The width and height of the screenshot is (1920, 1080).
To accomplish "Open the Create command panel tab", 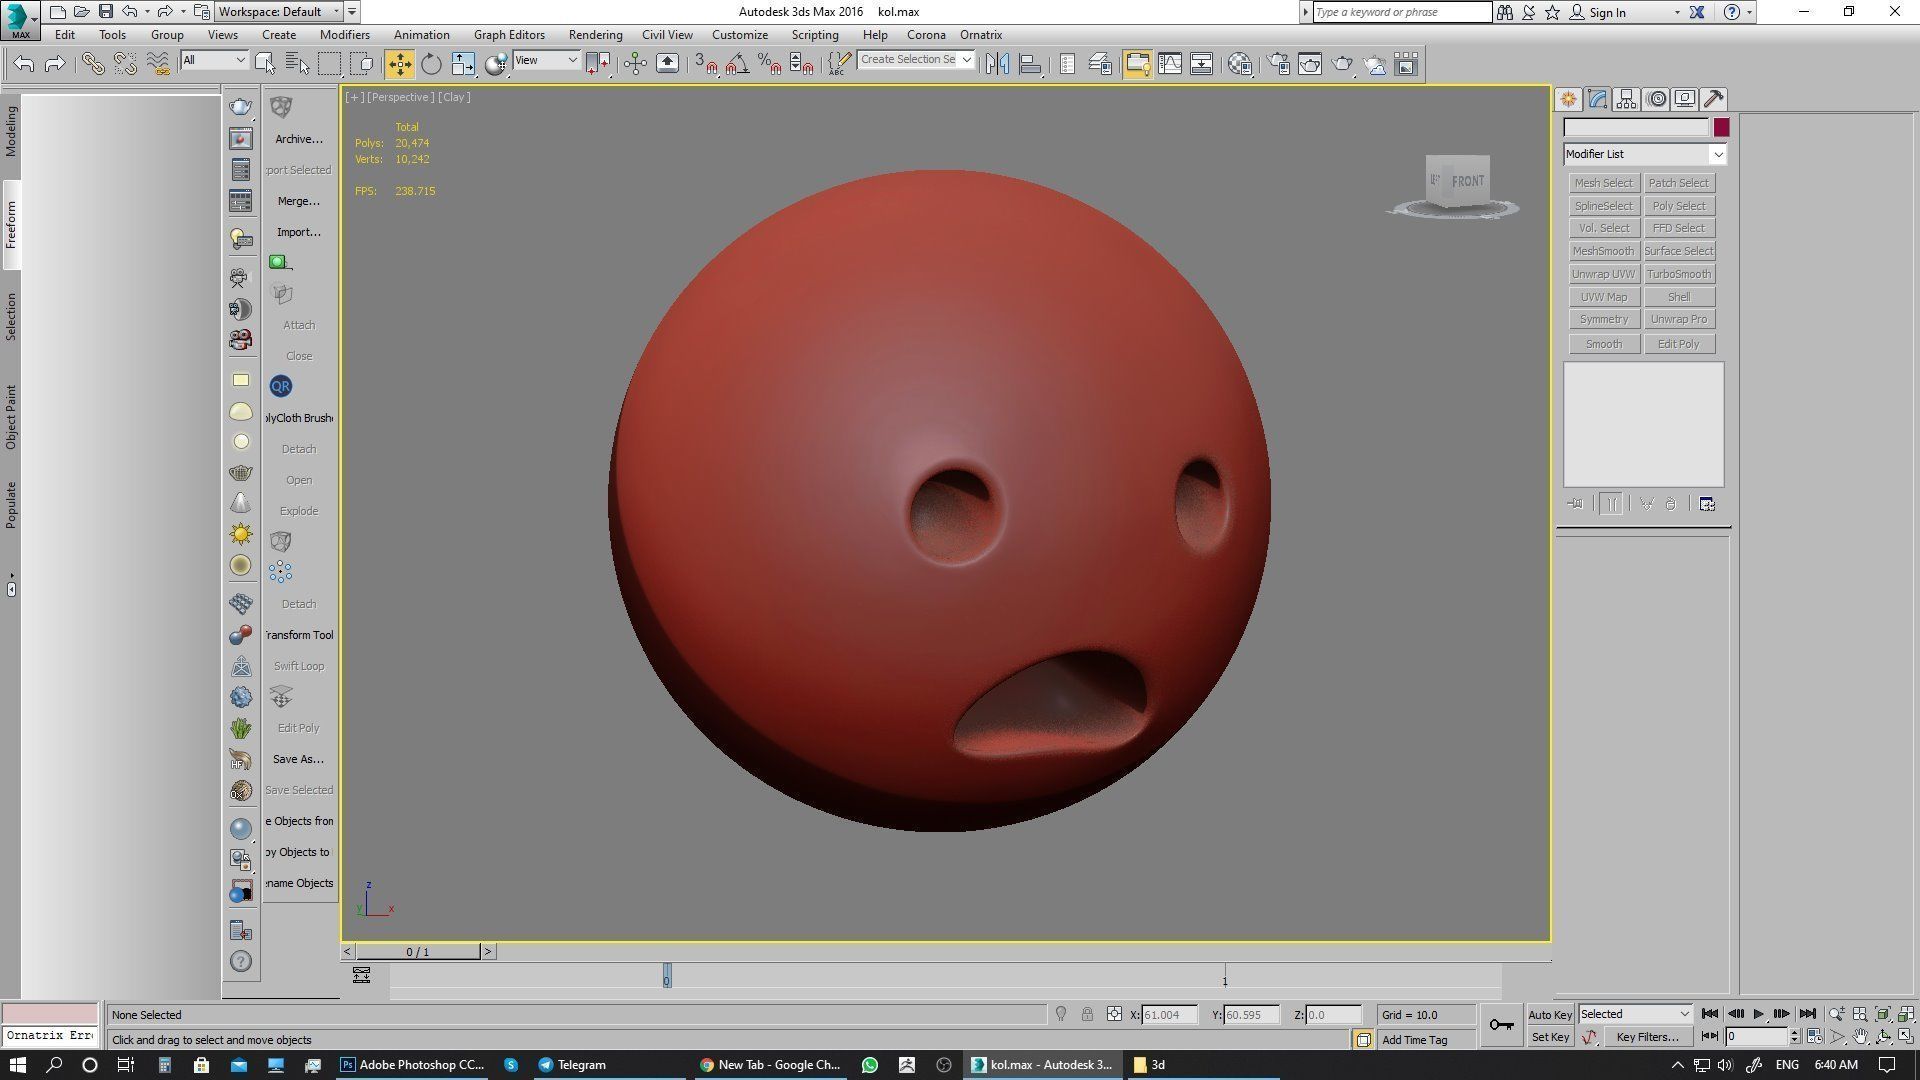I will (x=1568, y=99).
